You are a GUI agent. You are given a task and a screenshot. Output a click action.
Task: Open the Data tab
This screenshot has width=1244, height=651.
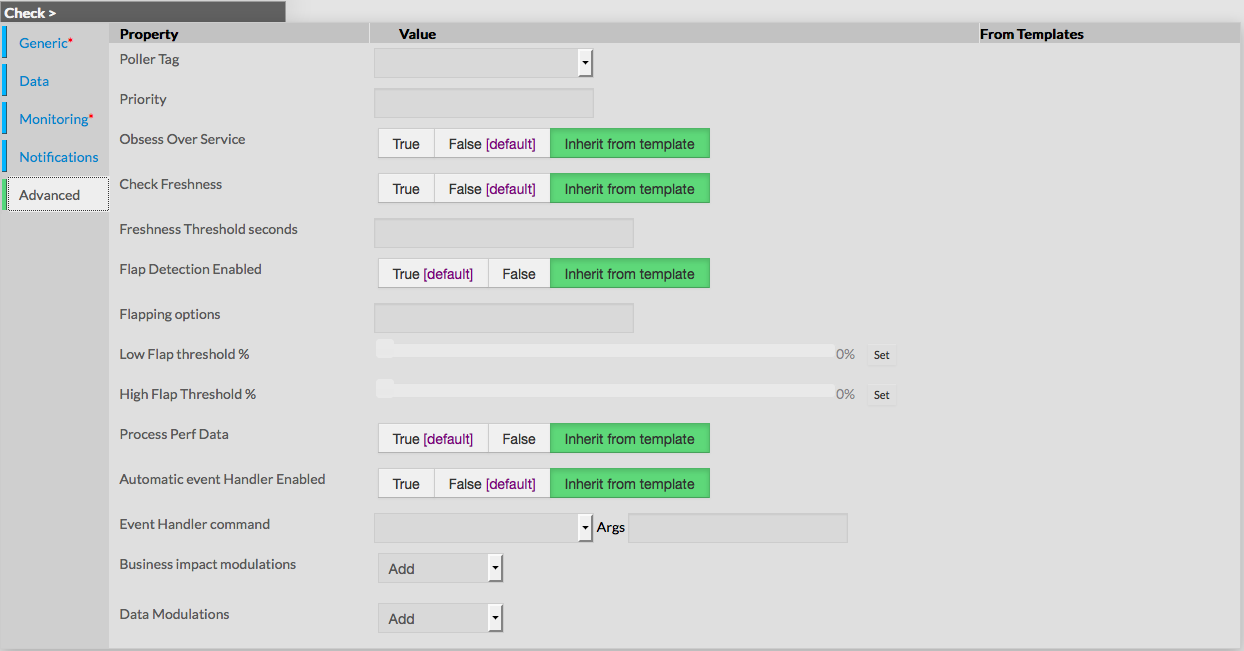pos(34,81)
